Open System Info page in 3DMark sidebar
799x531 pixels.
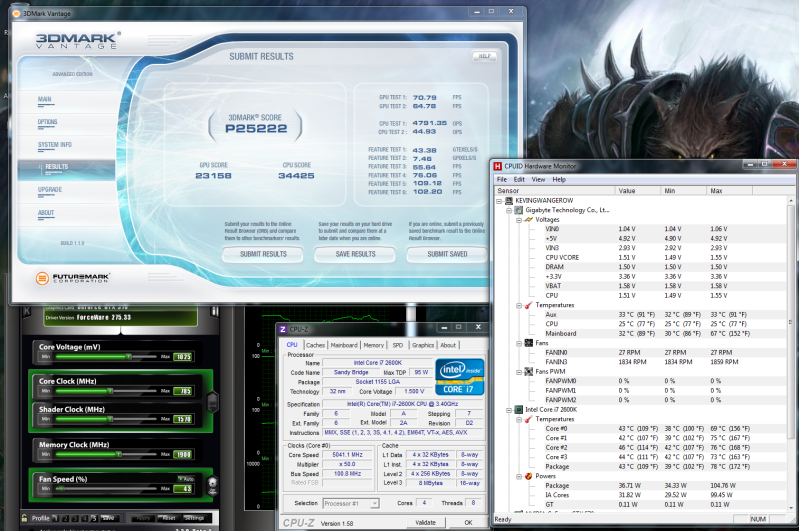click(x=55, y=145)
